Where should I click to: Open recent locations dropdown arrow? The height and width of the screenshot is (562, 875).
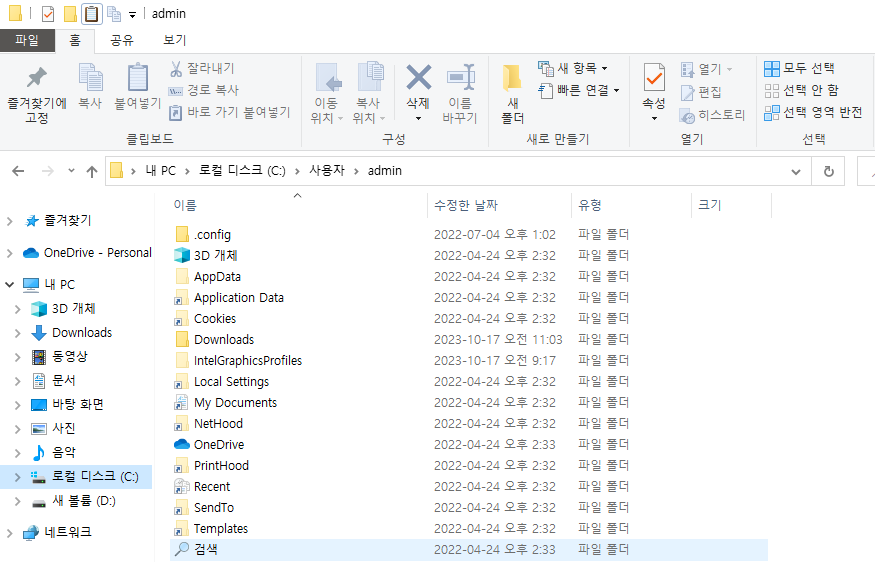tap(71, 171)
